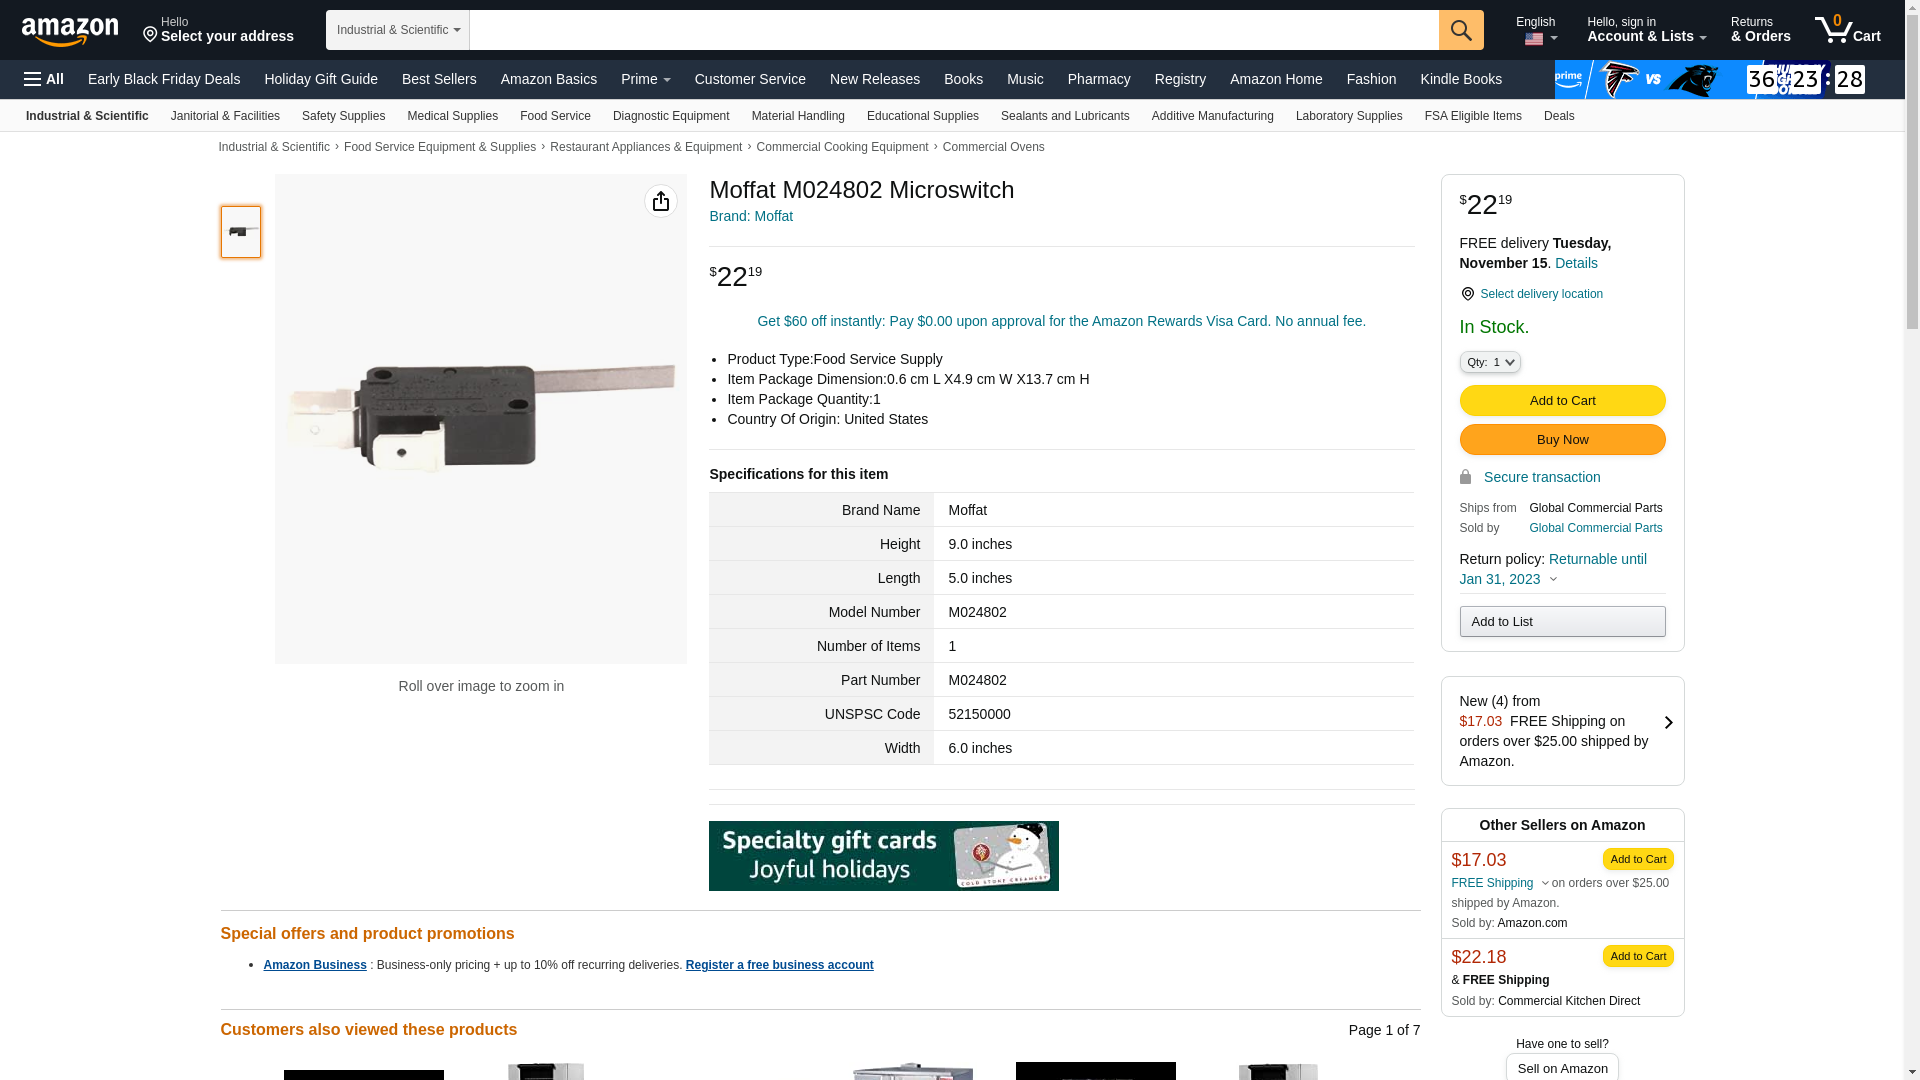Click into the search text field
The width and height of the screenshot is (1920, 1080).
(953, 30)
